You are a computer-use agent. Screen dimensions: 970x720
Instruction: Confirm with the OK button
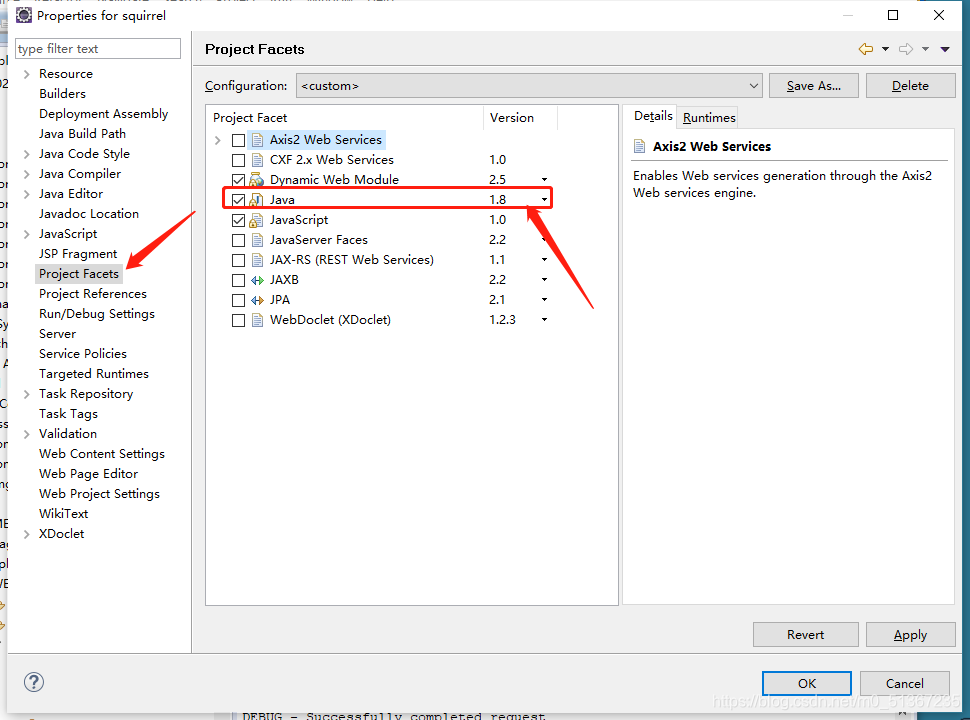[x=807, y=684]
